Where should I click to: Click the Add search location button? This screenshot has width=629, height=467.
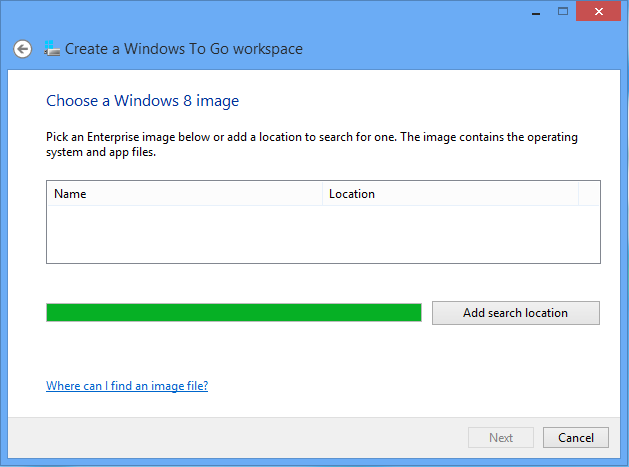[x=515, y=313]
